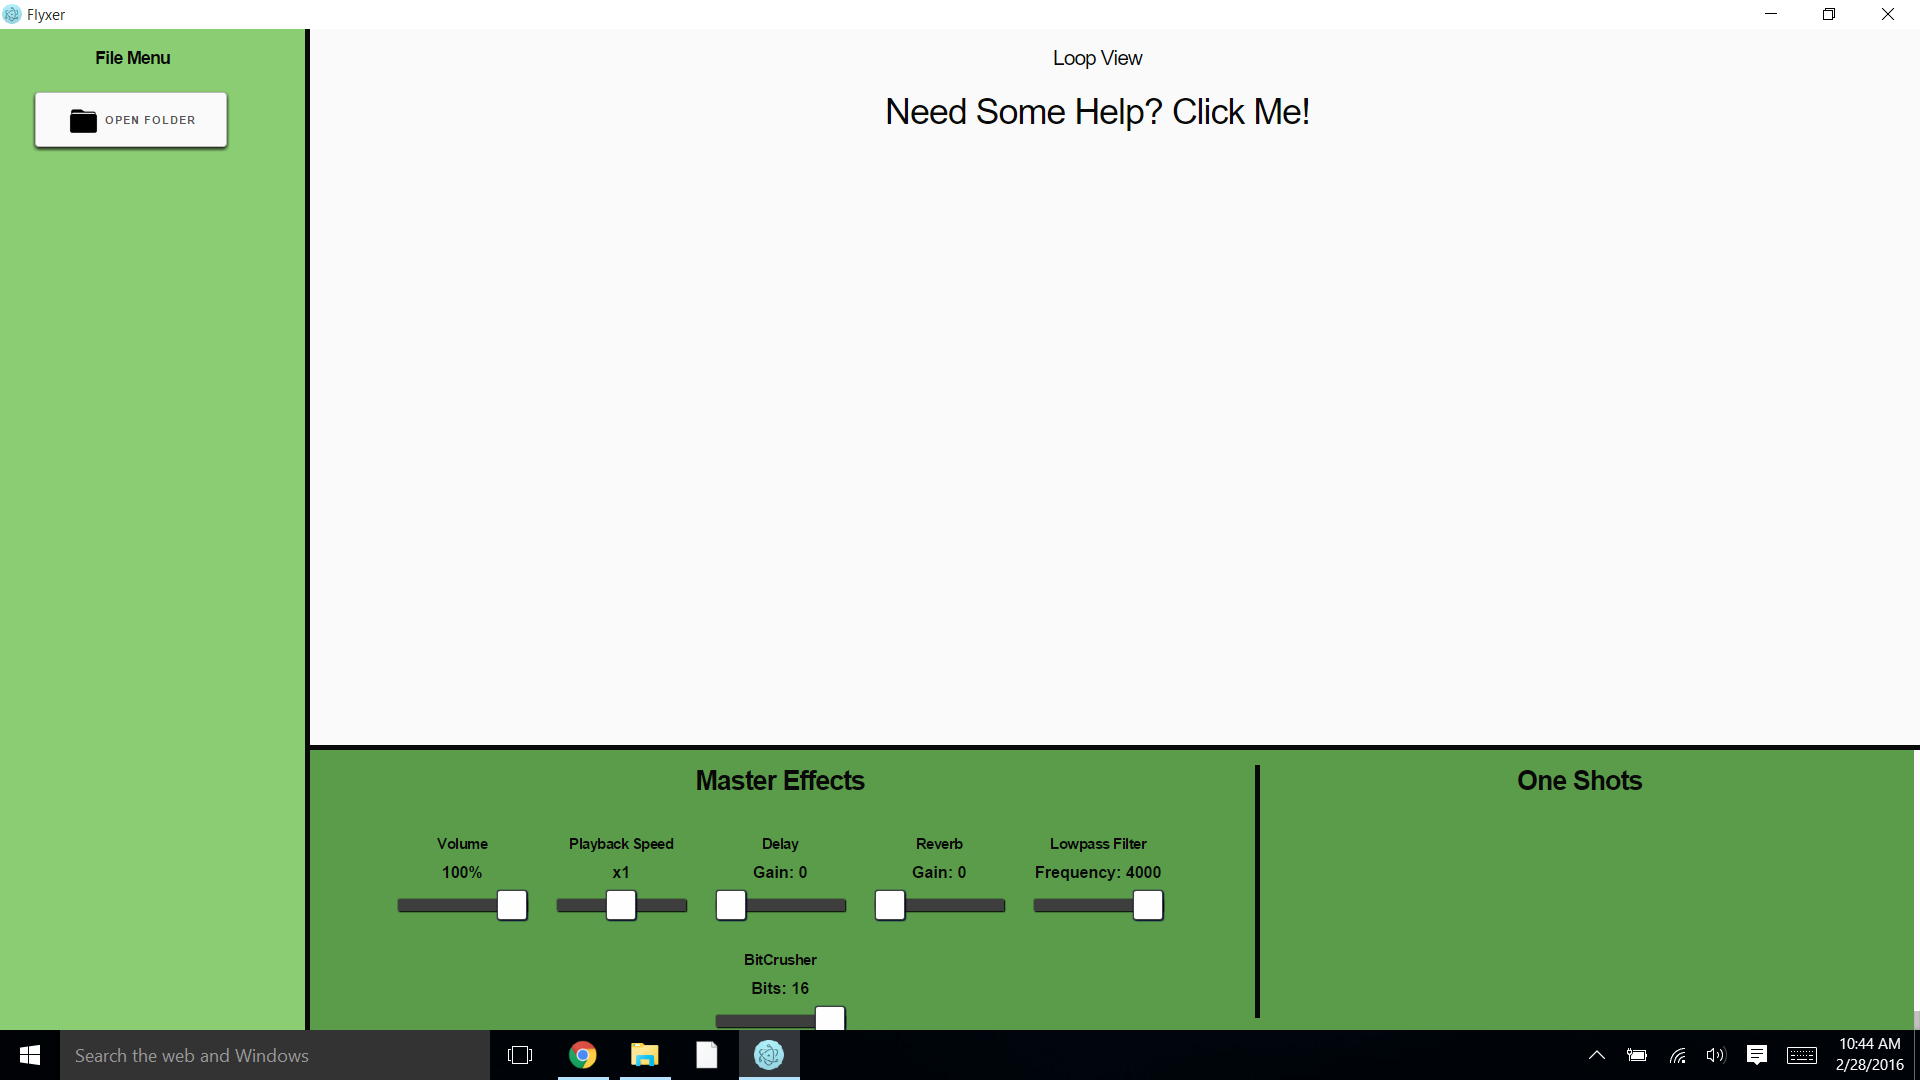Click the Delay gain slider handle
The height and width of the screenshot is (1080, 1920).
tap(731, 905)
